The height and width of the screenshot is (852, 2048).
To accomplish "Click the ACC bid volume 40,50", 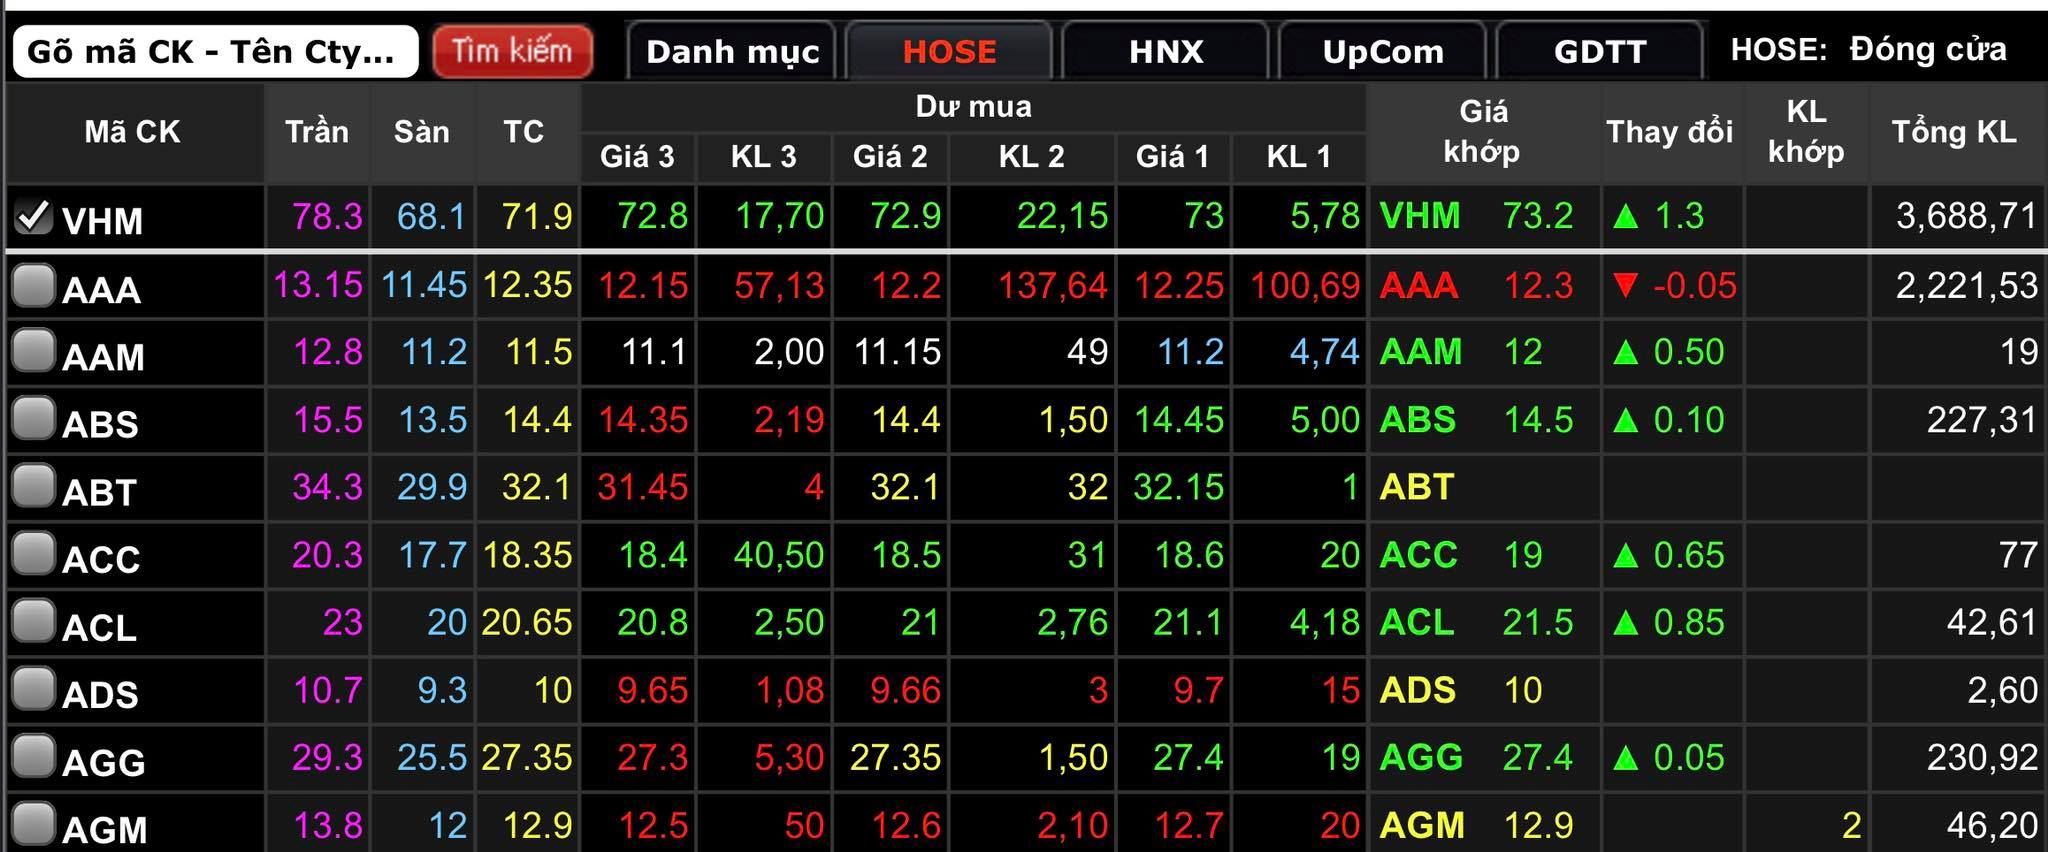I will [x=779, y=555].
